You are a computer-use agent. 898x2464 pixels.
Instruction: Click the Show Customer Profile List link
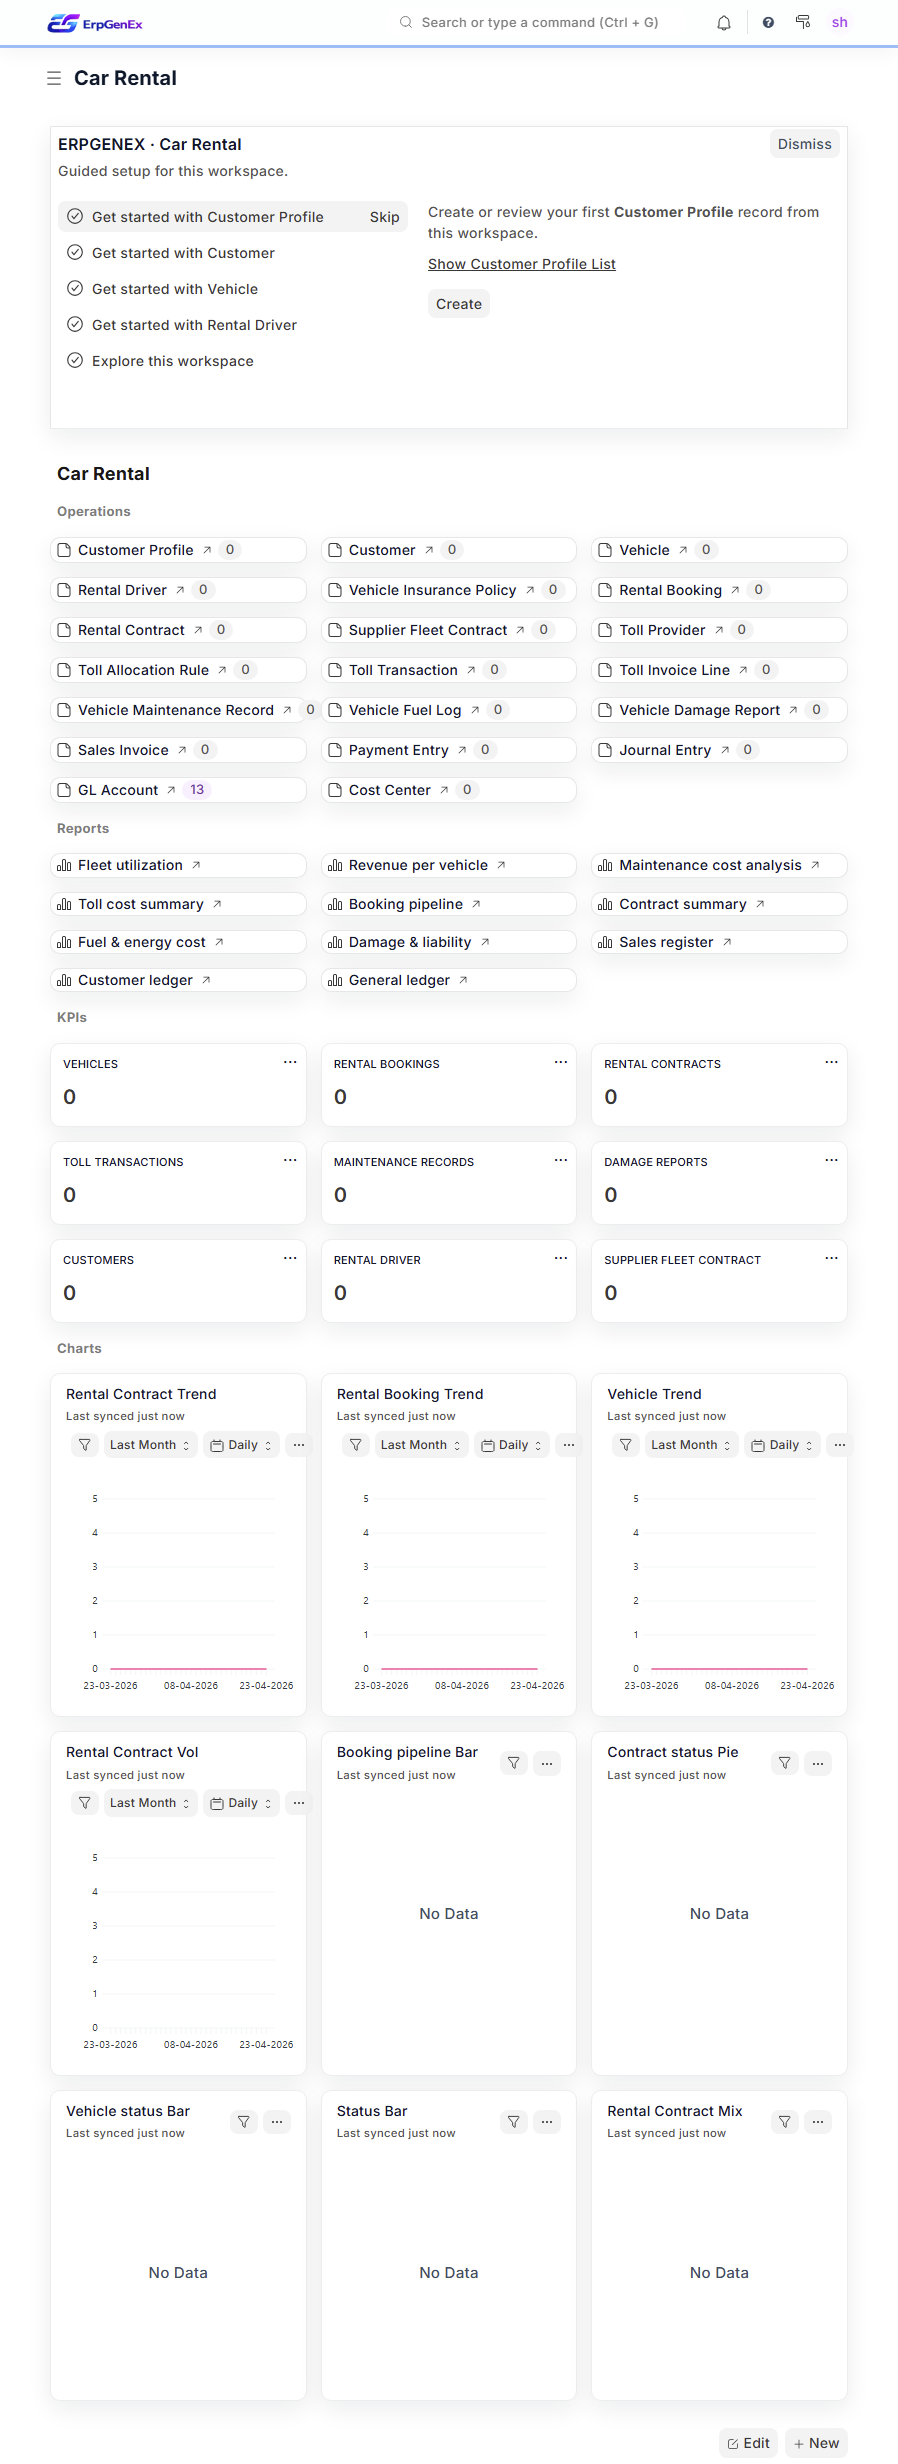point(522,264)
